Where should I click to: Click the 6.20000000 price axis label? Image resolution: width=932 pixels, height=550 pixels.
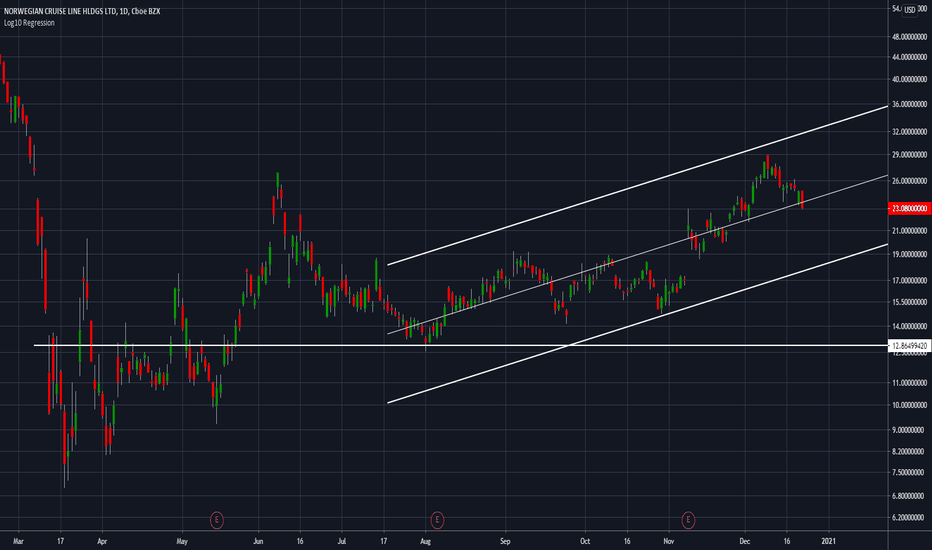pyautogui.click(x=909, y=517)
